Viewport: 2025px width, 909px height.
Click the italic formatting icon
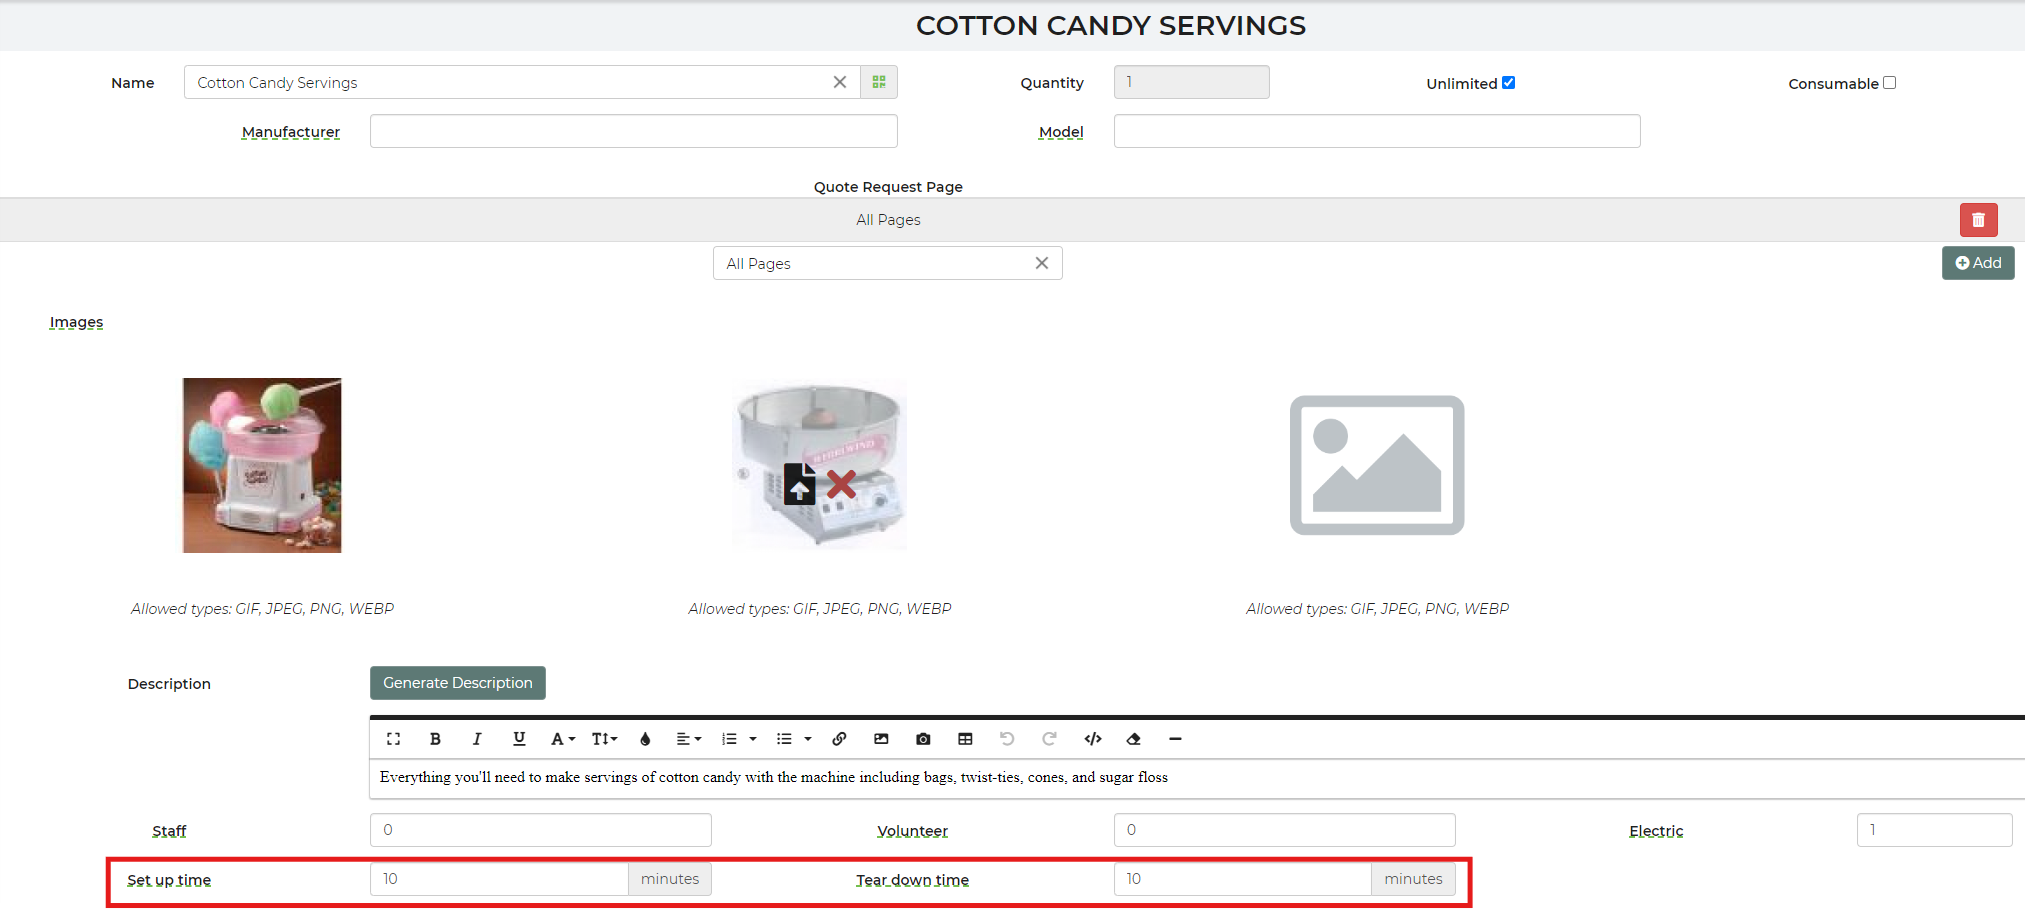(x=477, y=739)
